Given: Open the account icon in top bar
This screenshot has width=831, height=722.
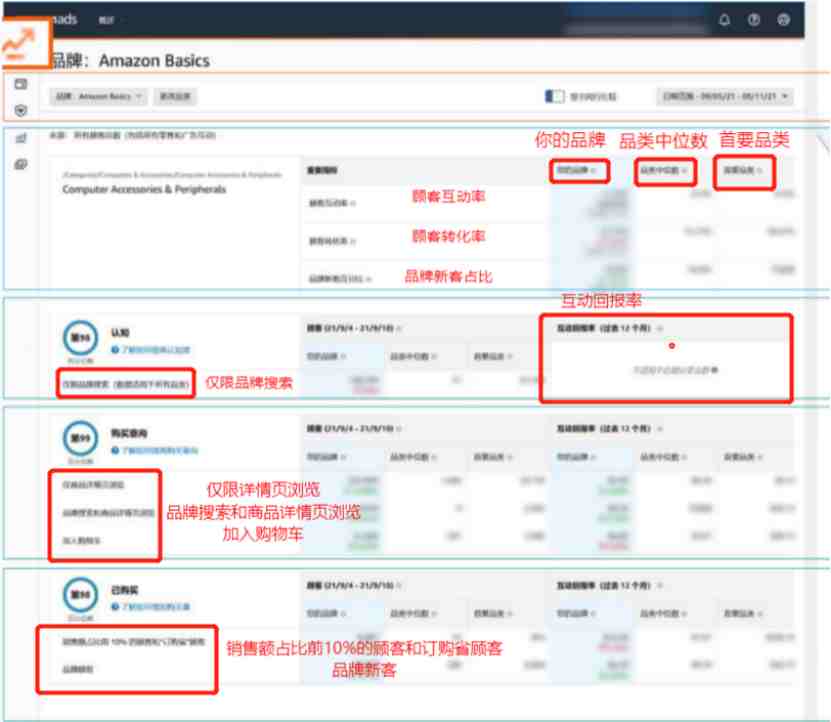Looking at the screenshot, I should [x=783, y=20].
